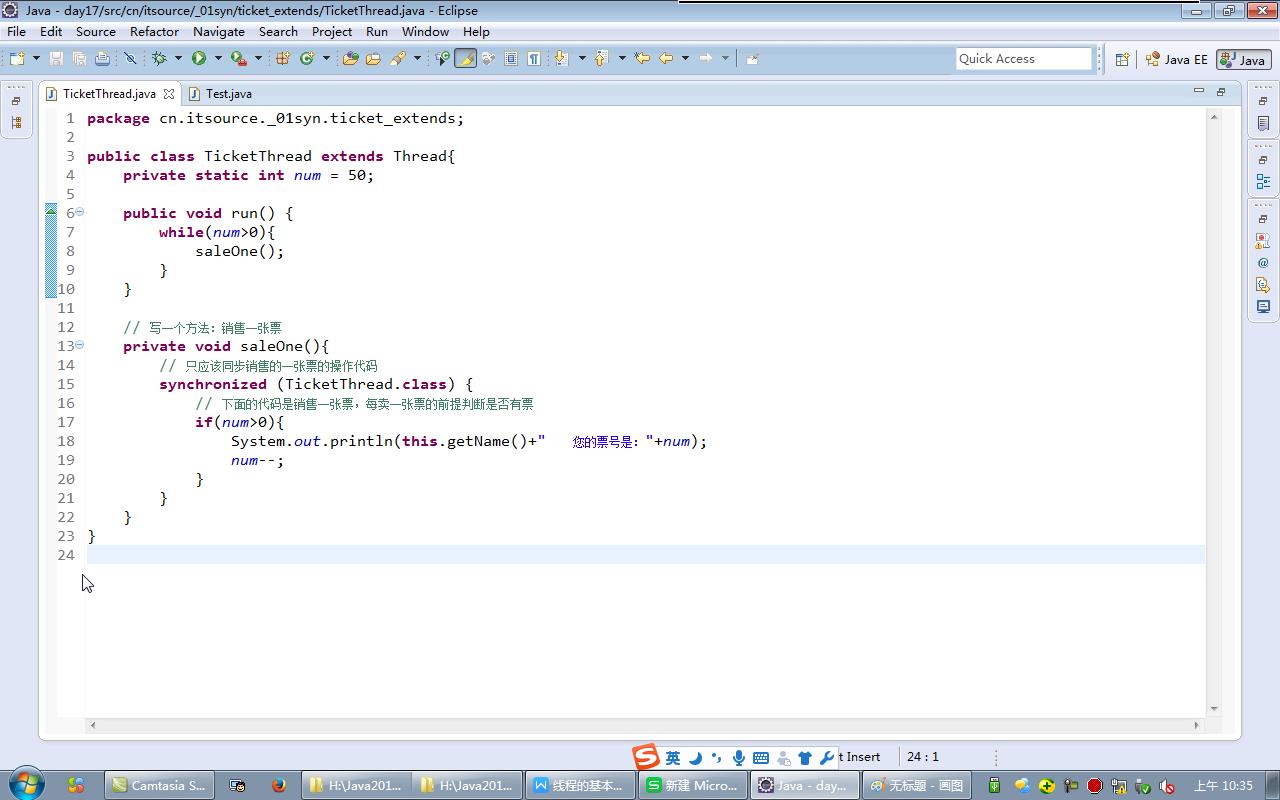Click the New Java Class icon
This screenshot has height=800, width=1280.
click(307, 58)
